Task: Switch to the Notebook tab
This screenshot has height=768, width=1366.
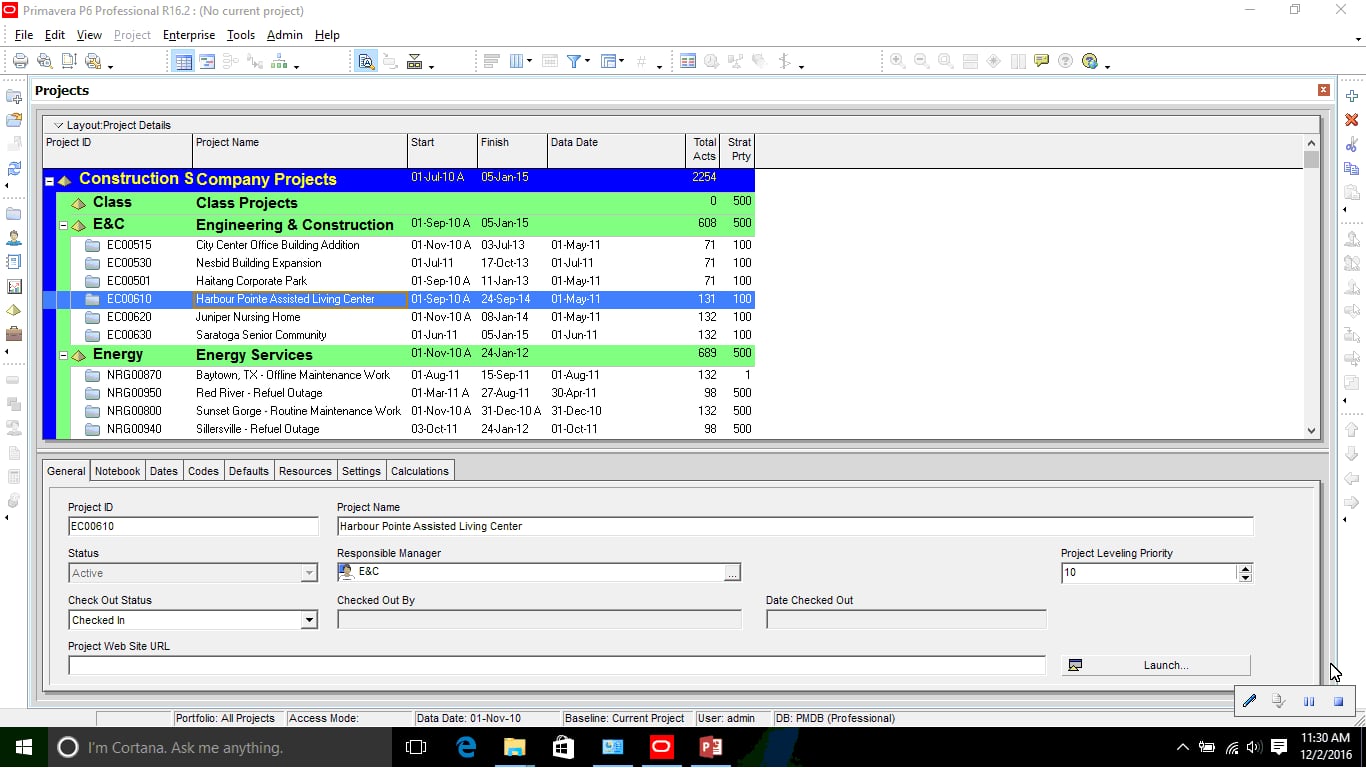Action: click(x=118, y=471)
